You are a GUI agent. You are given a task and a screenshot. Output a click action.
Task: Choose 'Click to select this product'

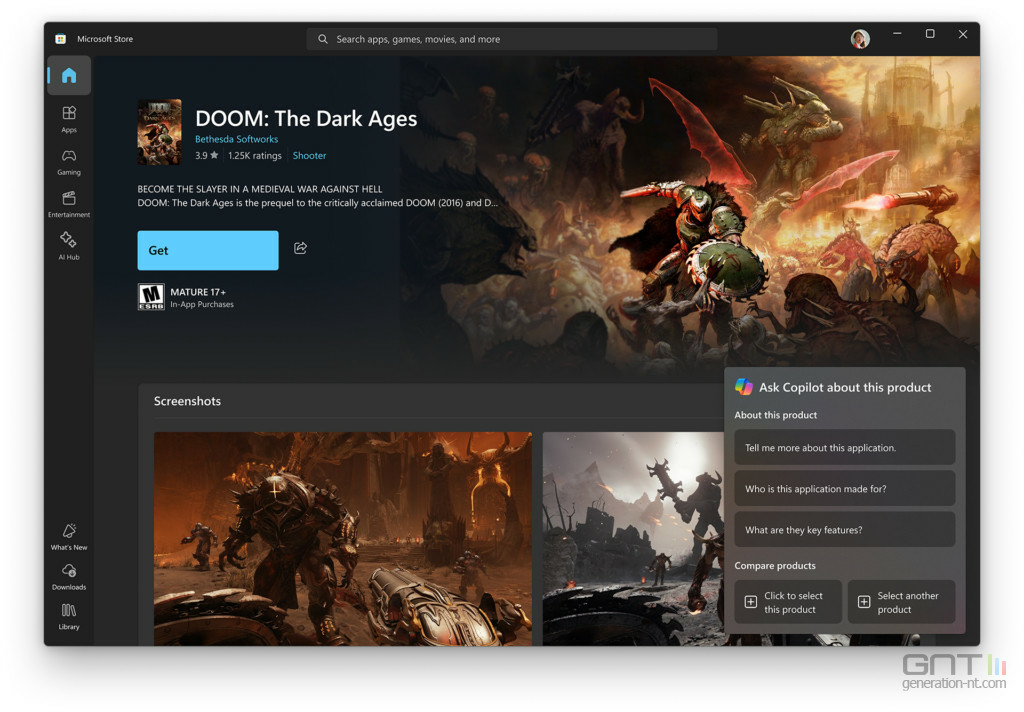pyautogui.click(x=788, y=602)
